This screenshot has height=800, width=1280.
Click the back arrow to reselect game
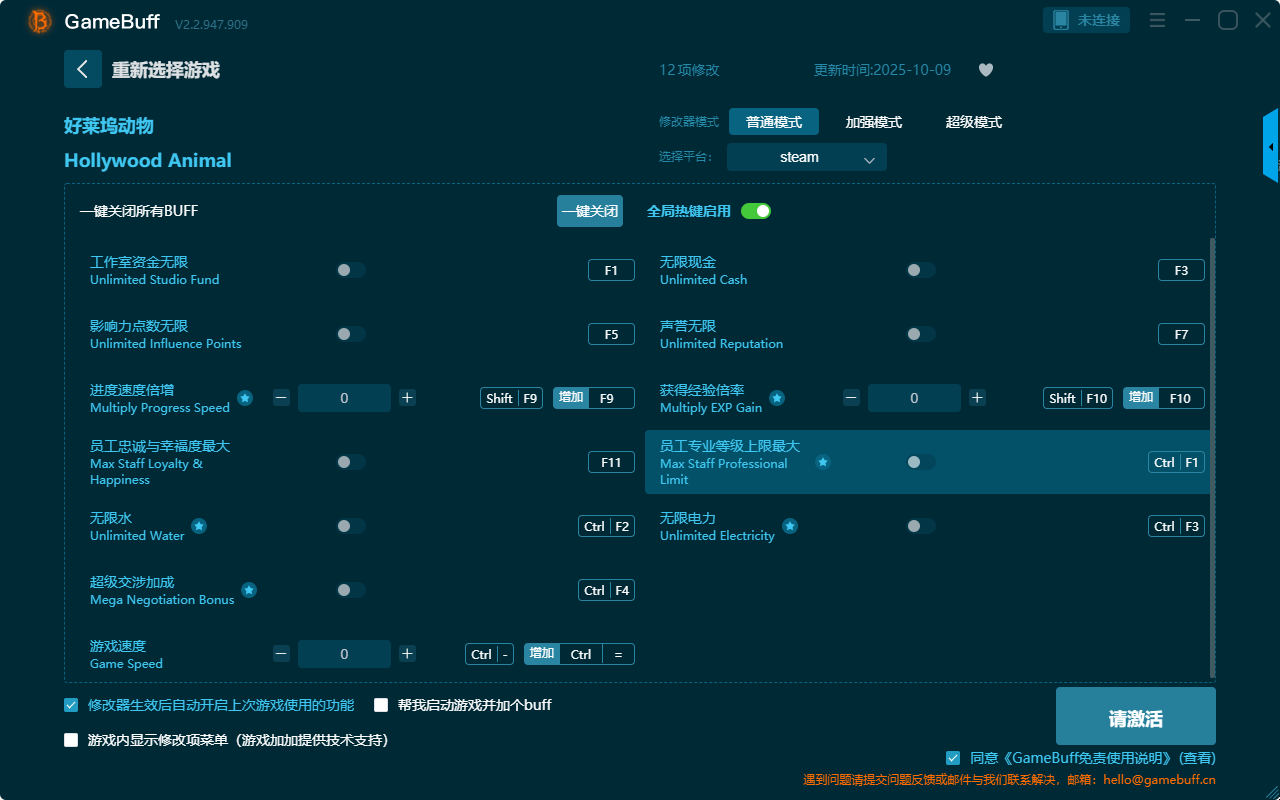[x=83, y=69]
